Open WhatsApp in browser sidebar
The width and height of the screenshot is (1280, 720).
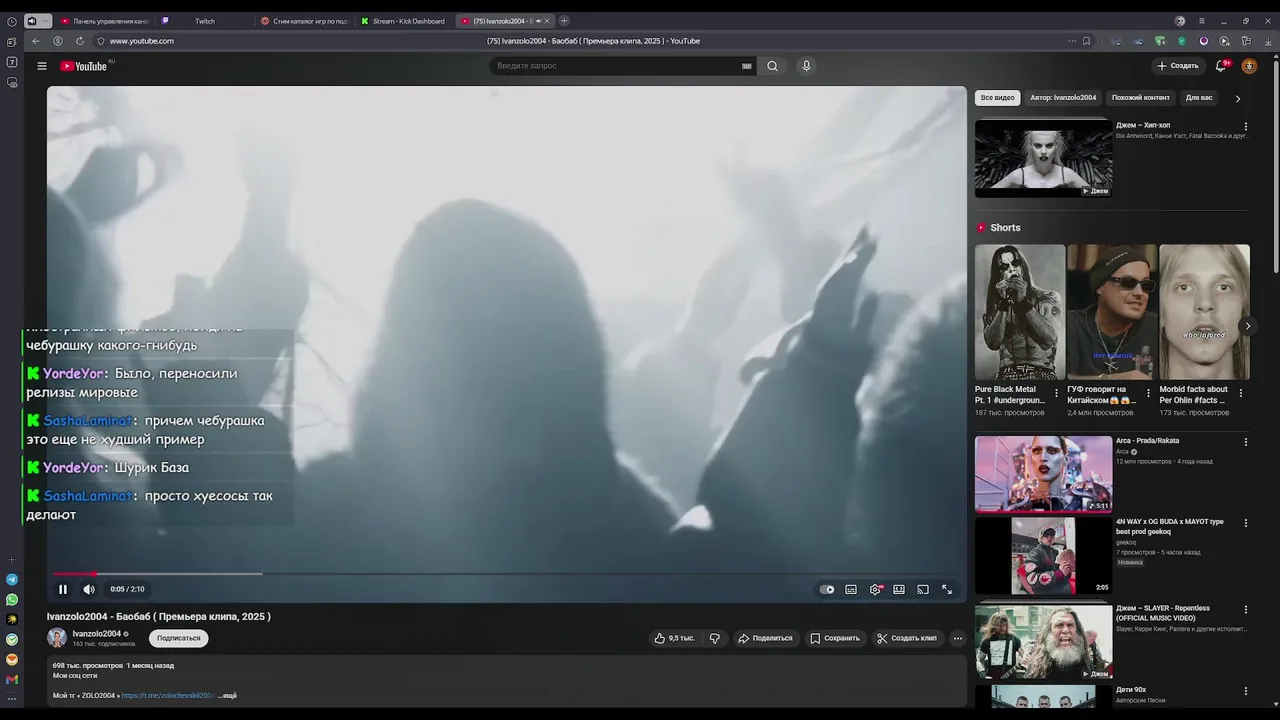point(12,600)
